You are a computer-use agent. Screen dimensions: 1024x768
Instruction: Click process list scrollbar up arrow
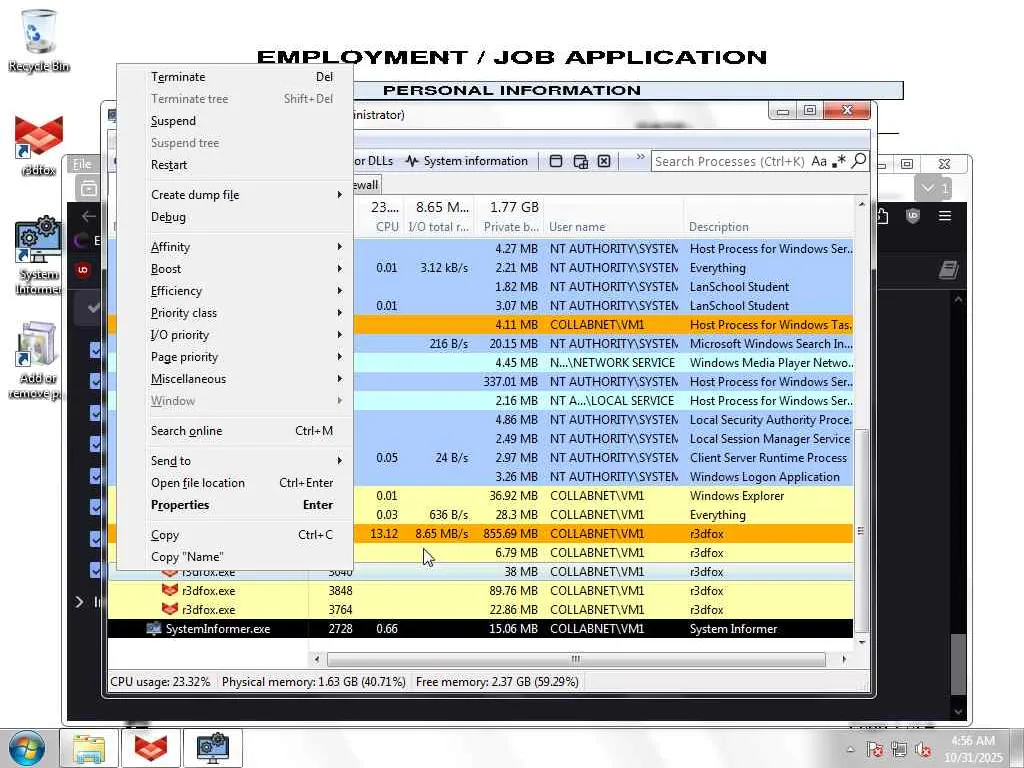tap(861, 204)
